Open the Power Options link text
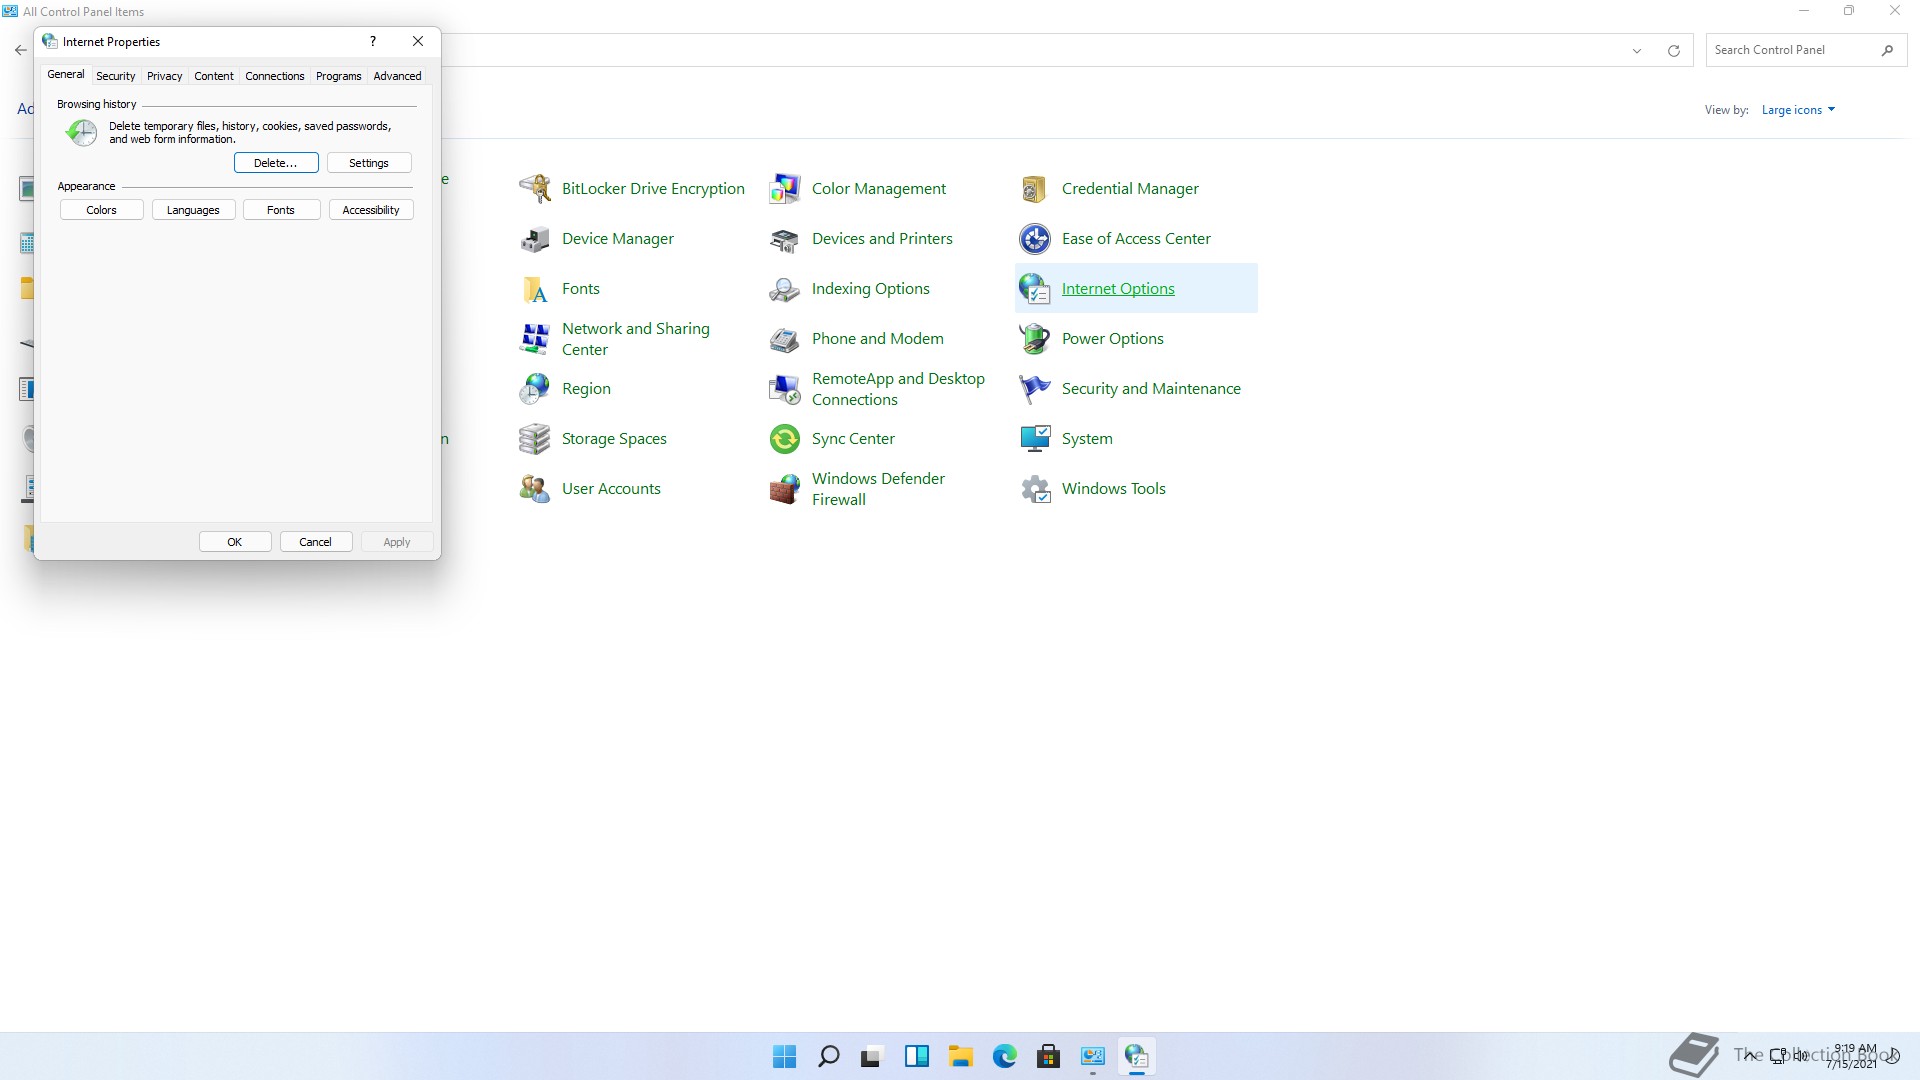This screenshot has width=1920, height=1080. coord(1113,338)
